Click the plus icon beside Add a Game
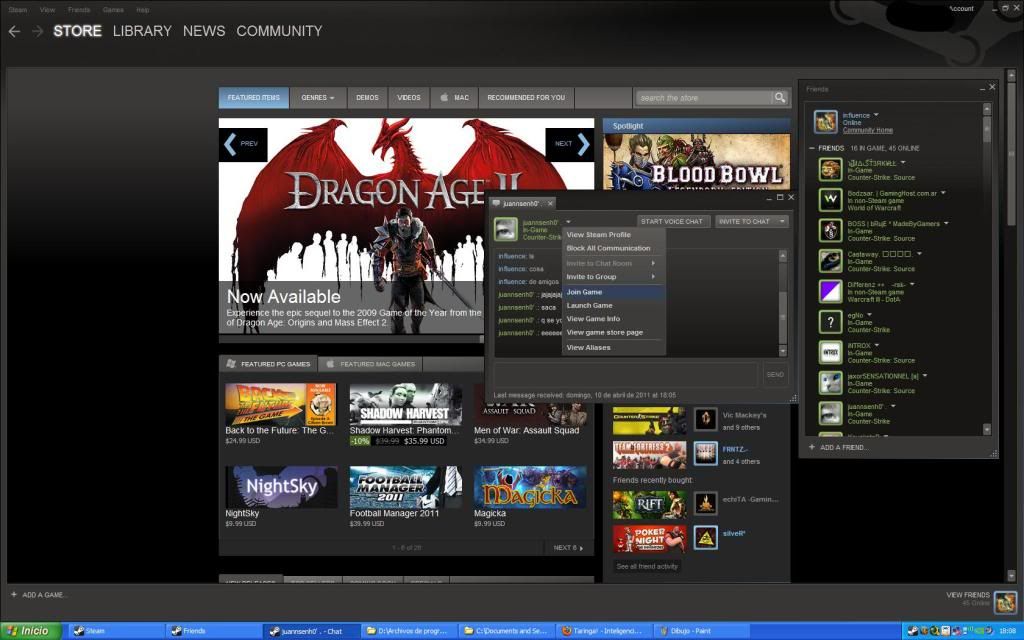Viewport: 1024px width, 640px height. click(x=14, y=594)
